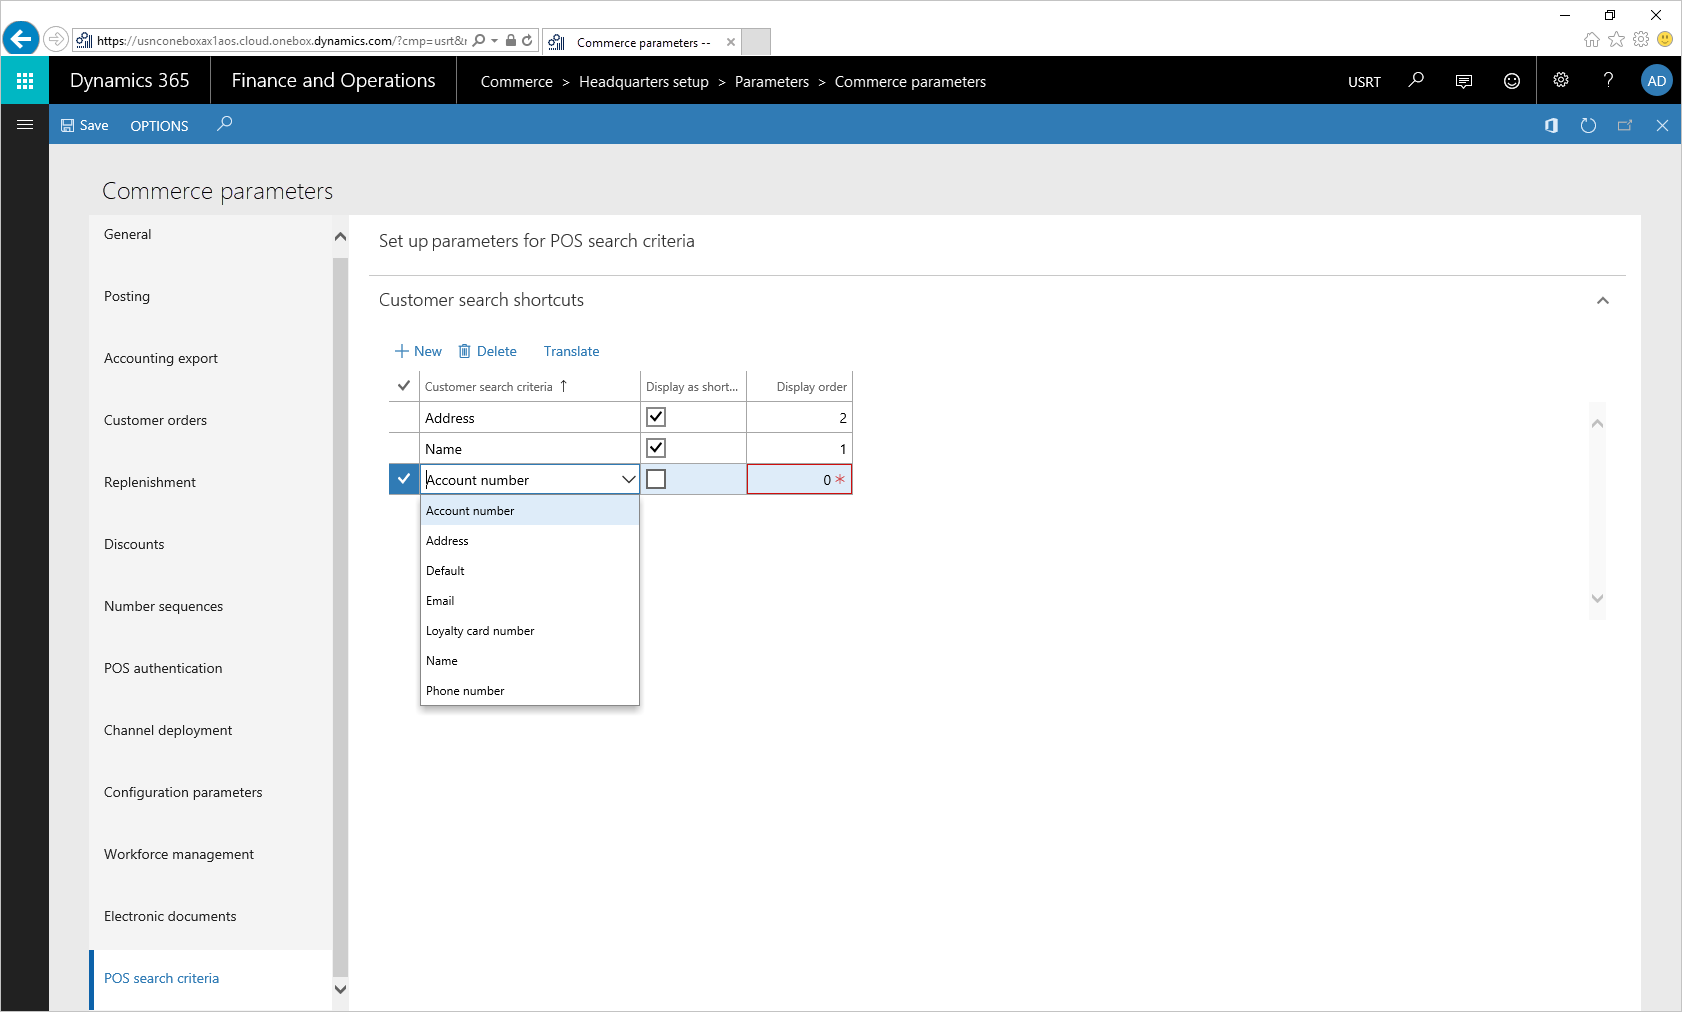Open help with the question mark icon
The image size is (1682, 1012).
pos(1608,80)
